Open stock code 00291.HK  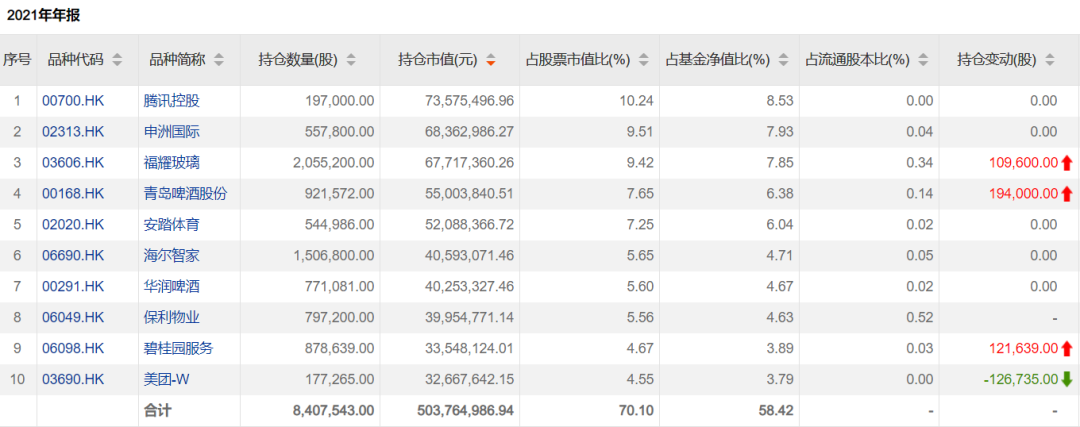(73, 287)
